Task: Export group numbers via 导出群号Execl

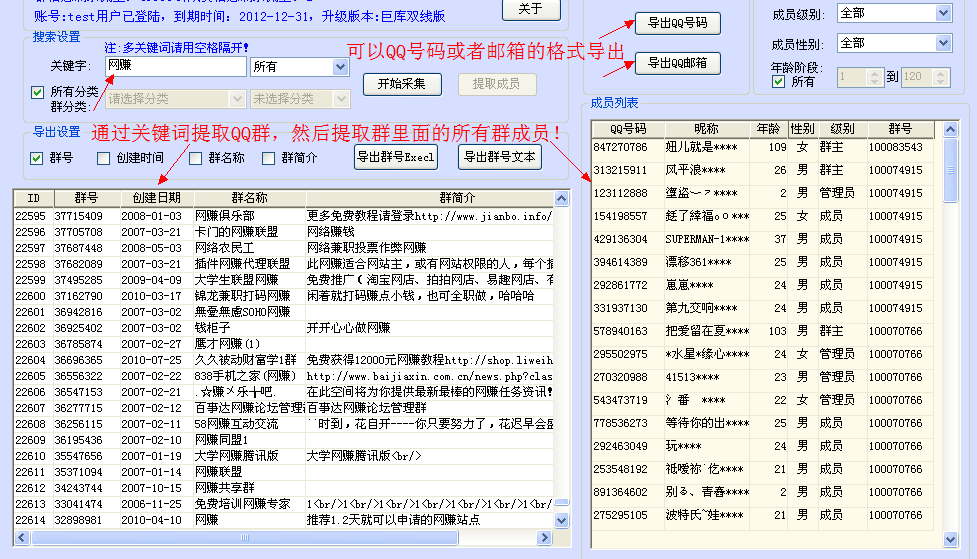Action: point(396,157)
